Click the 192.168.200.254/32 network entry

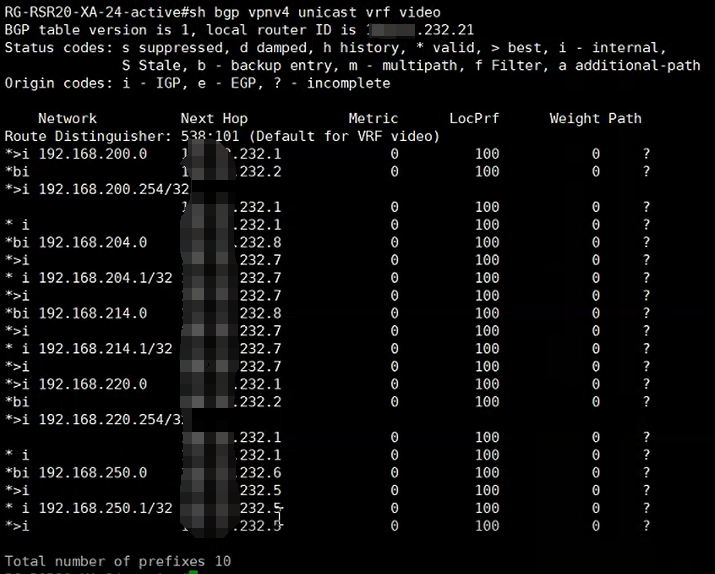point(113,189)
